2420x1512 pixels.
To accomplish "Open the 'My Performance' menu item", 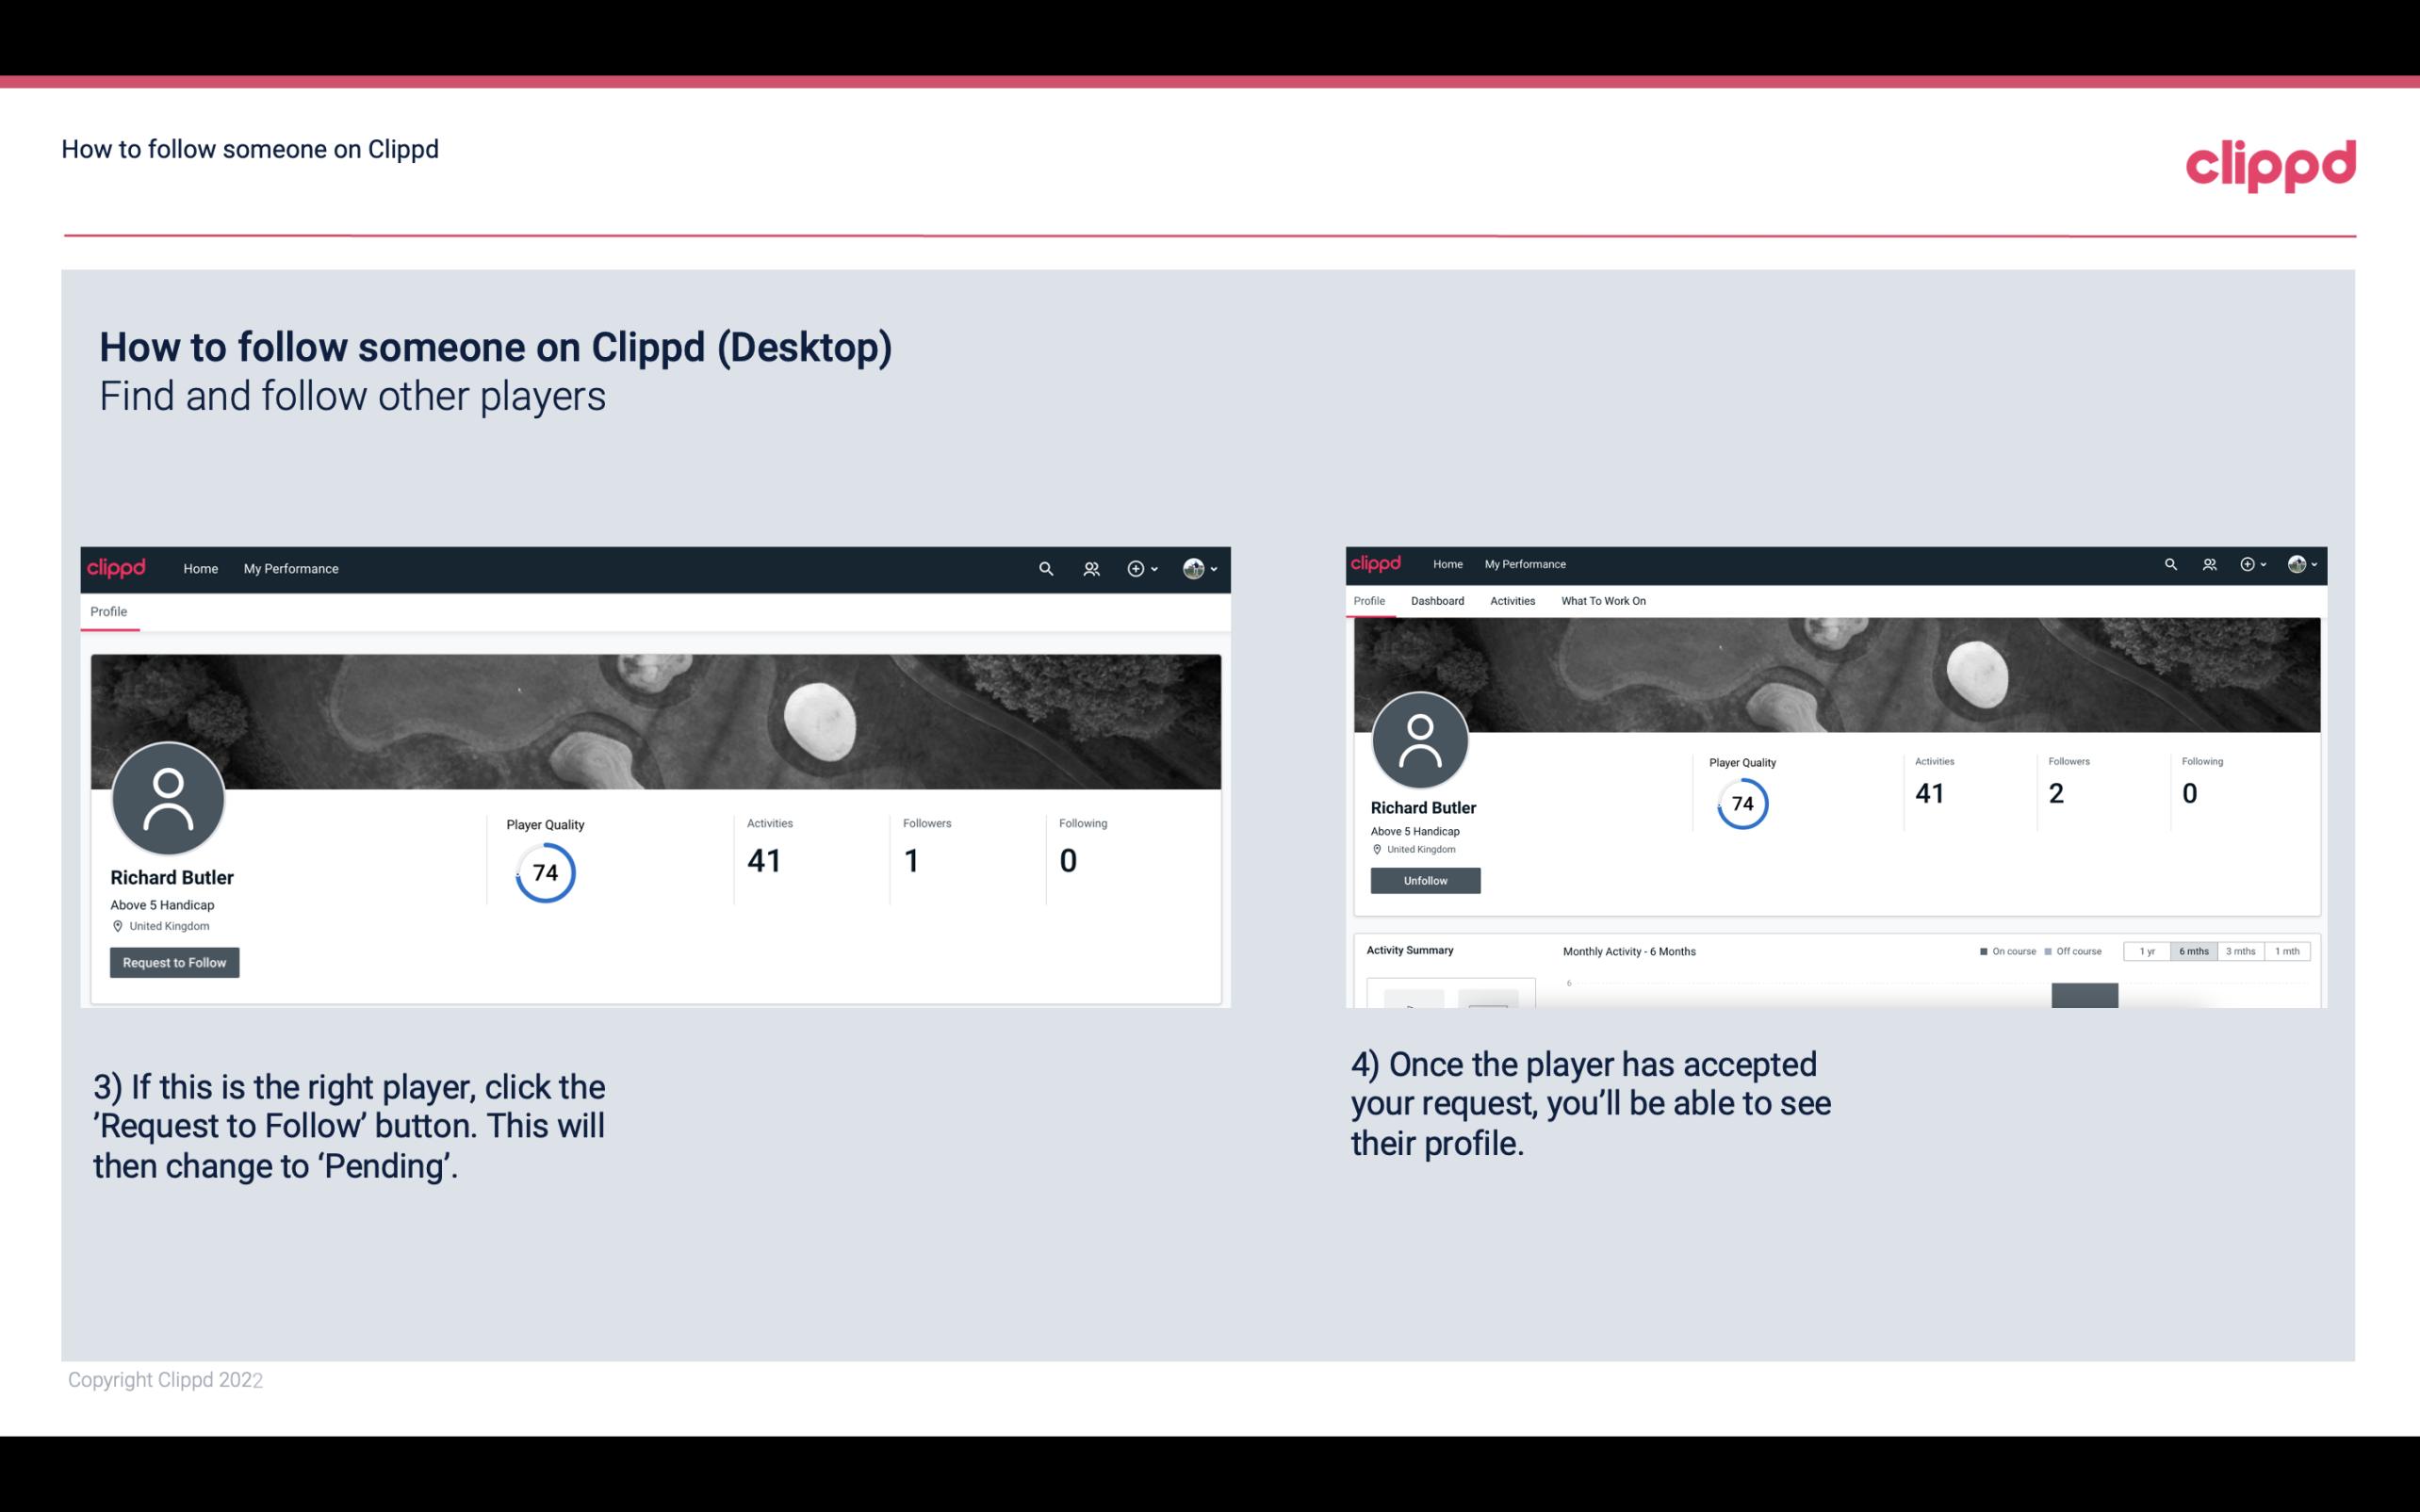I will [x=289, y=568].
